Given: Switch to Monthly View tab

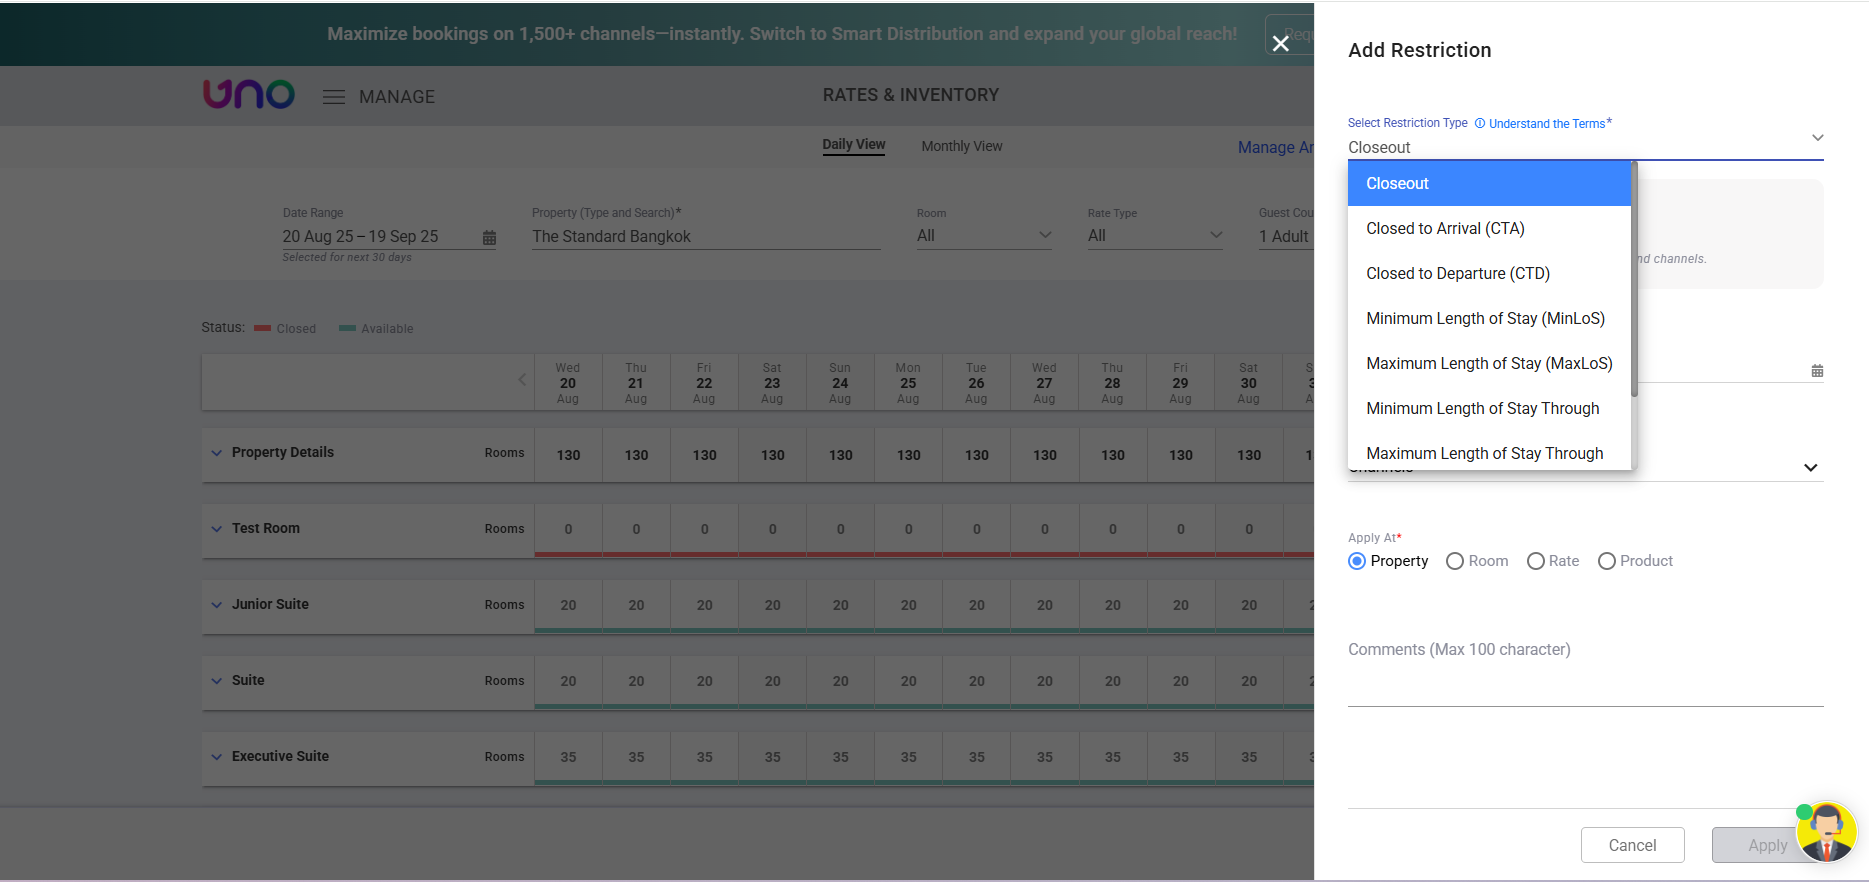Looking at the screenshot, I should pyautogui.click(x=961, y=146).
